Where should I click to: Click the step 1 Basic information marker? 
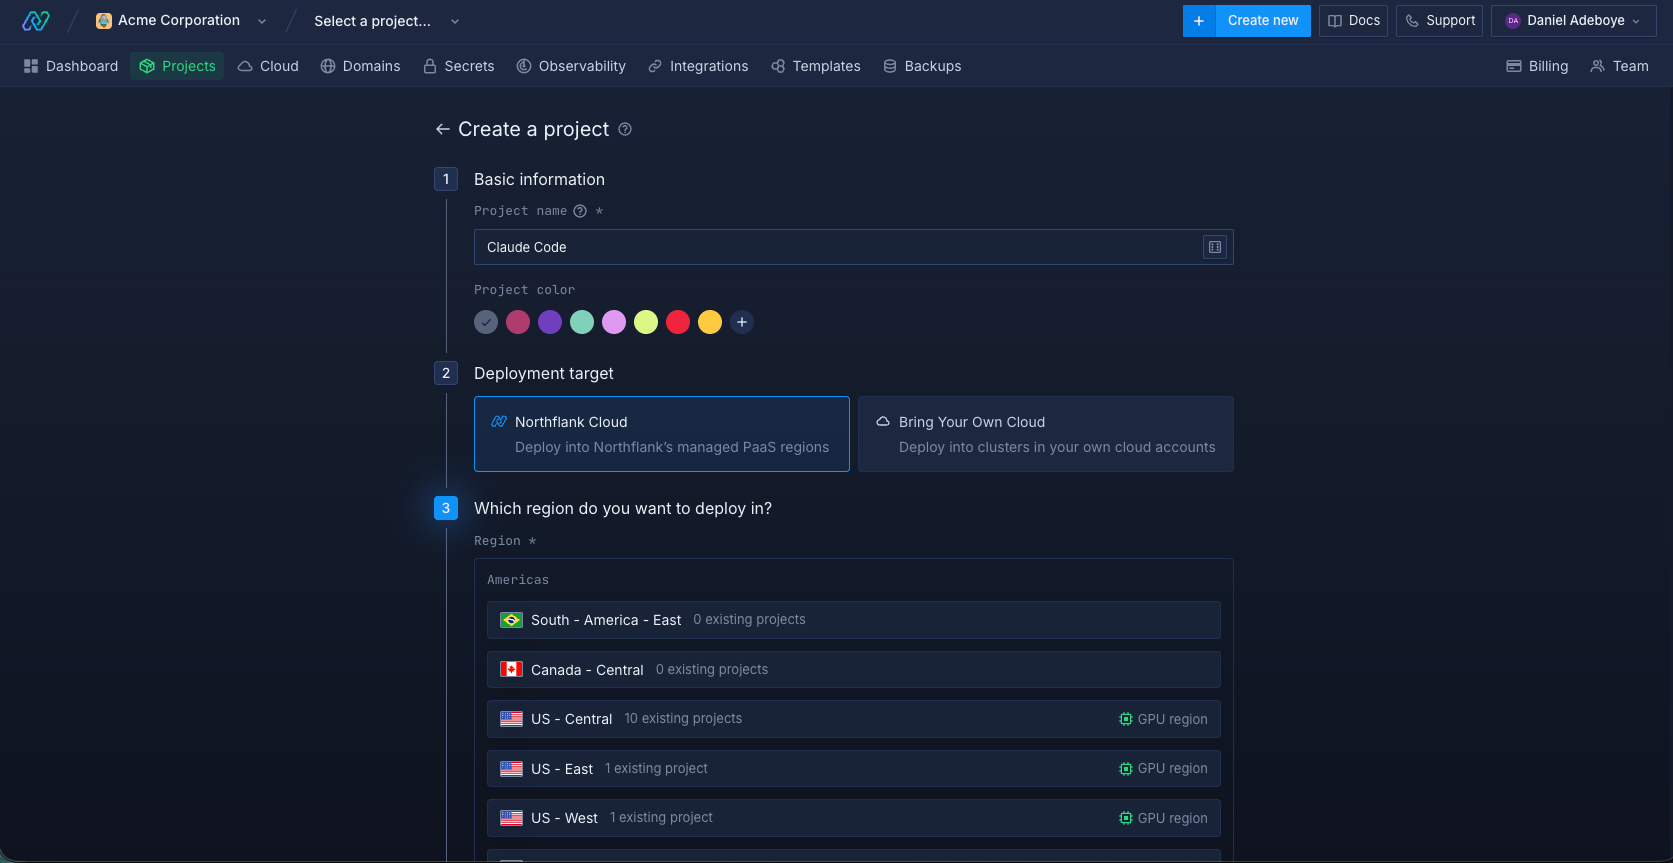pos(446,179)
